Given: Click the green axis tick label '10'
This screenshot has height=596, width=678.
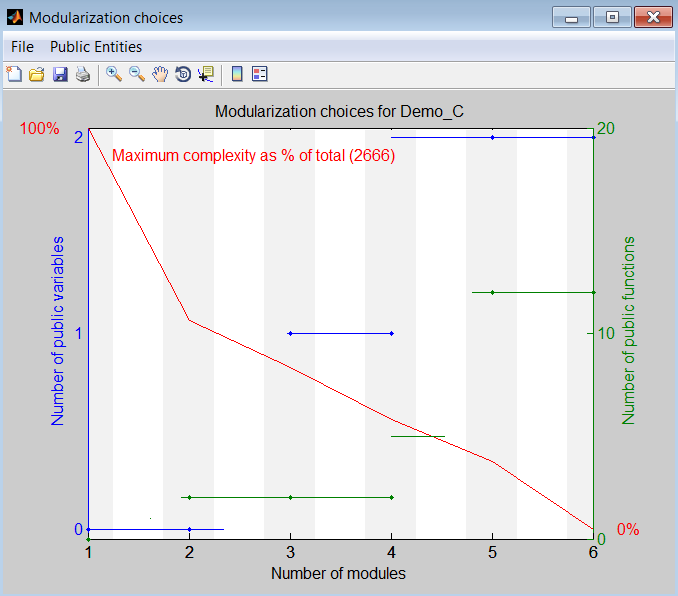Looking at the screenshot, I should click(x=606, y=333).
